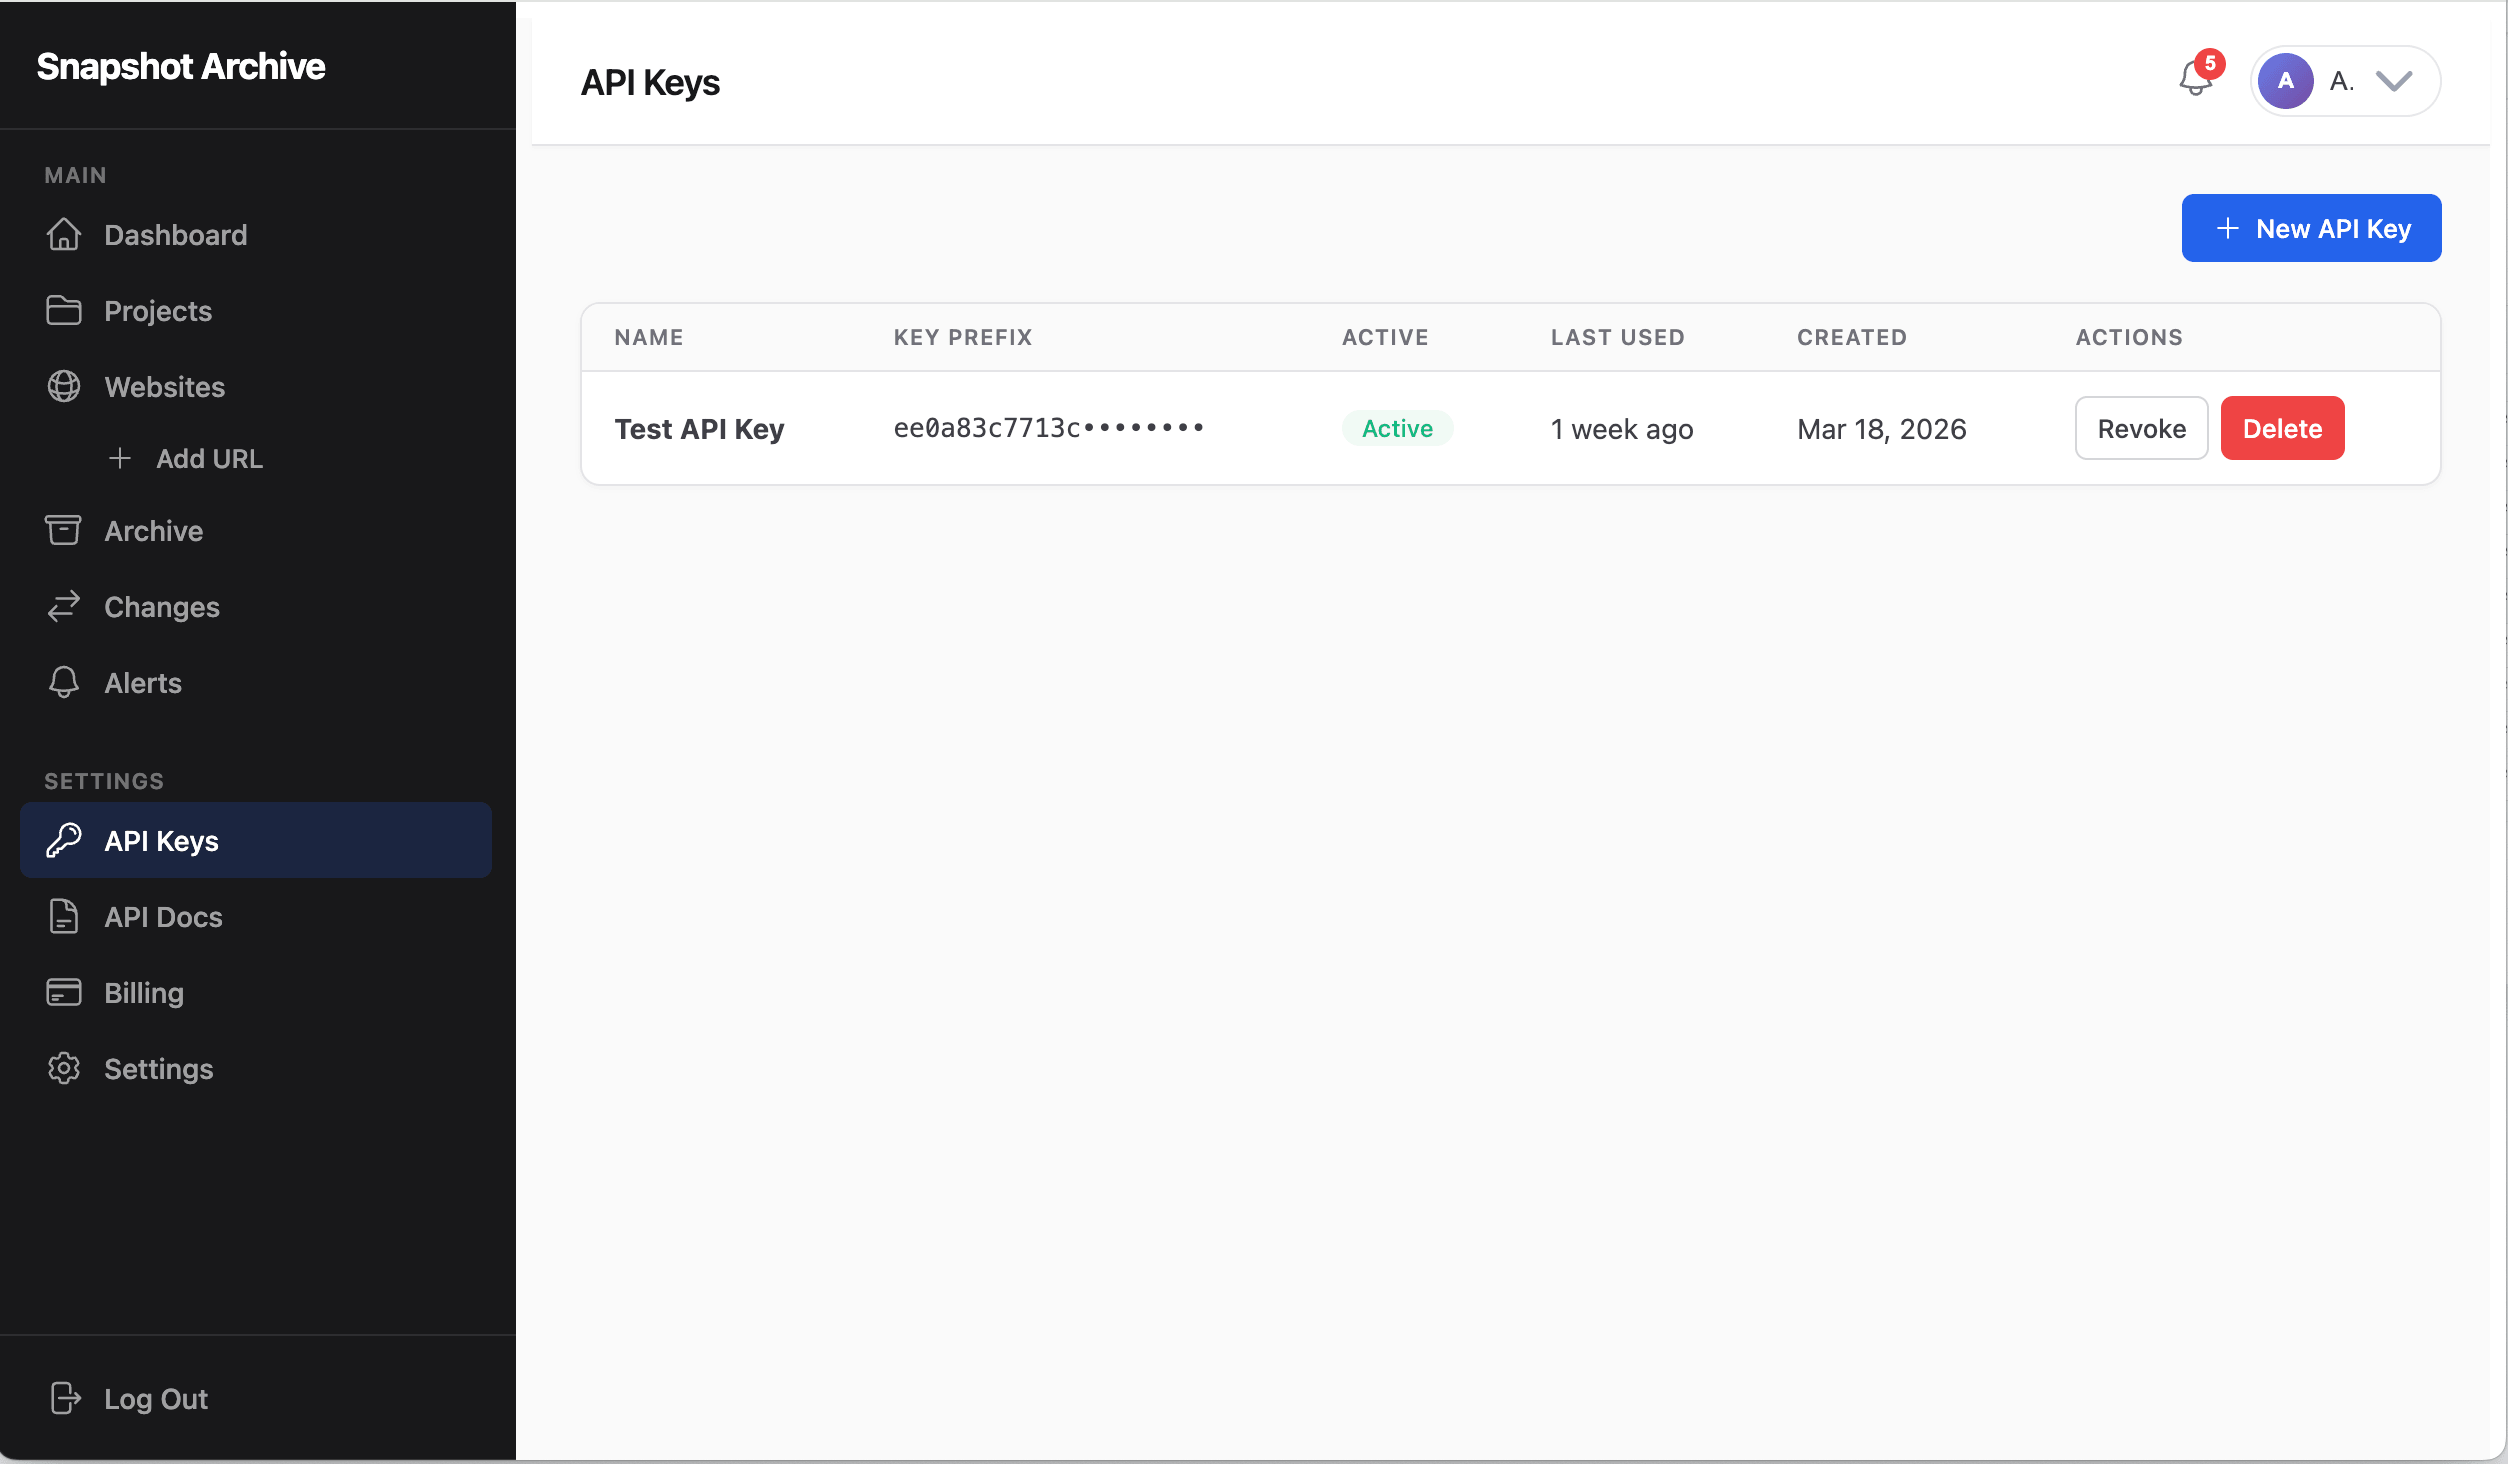This screenshot has width=2508, height=1464.
Task: Click the Billing credit card icon
Action: coord(64,992)
